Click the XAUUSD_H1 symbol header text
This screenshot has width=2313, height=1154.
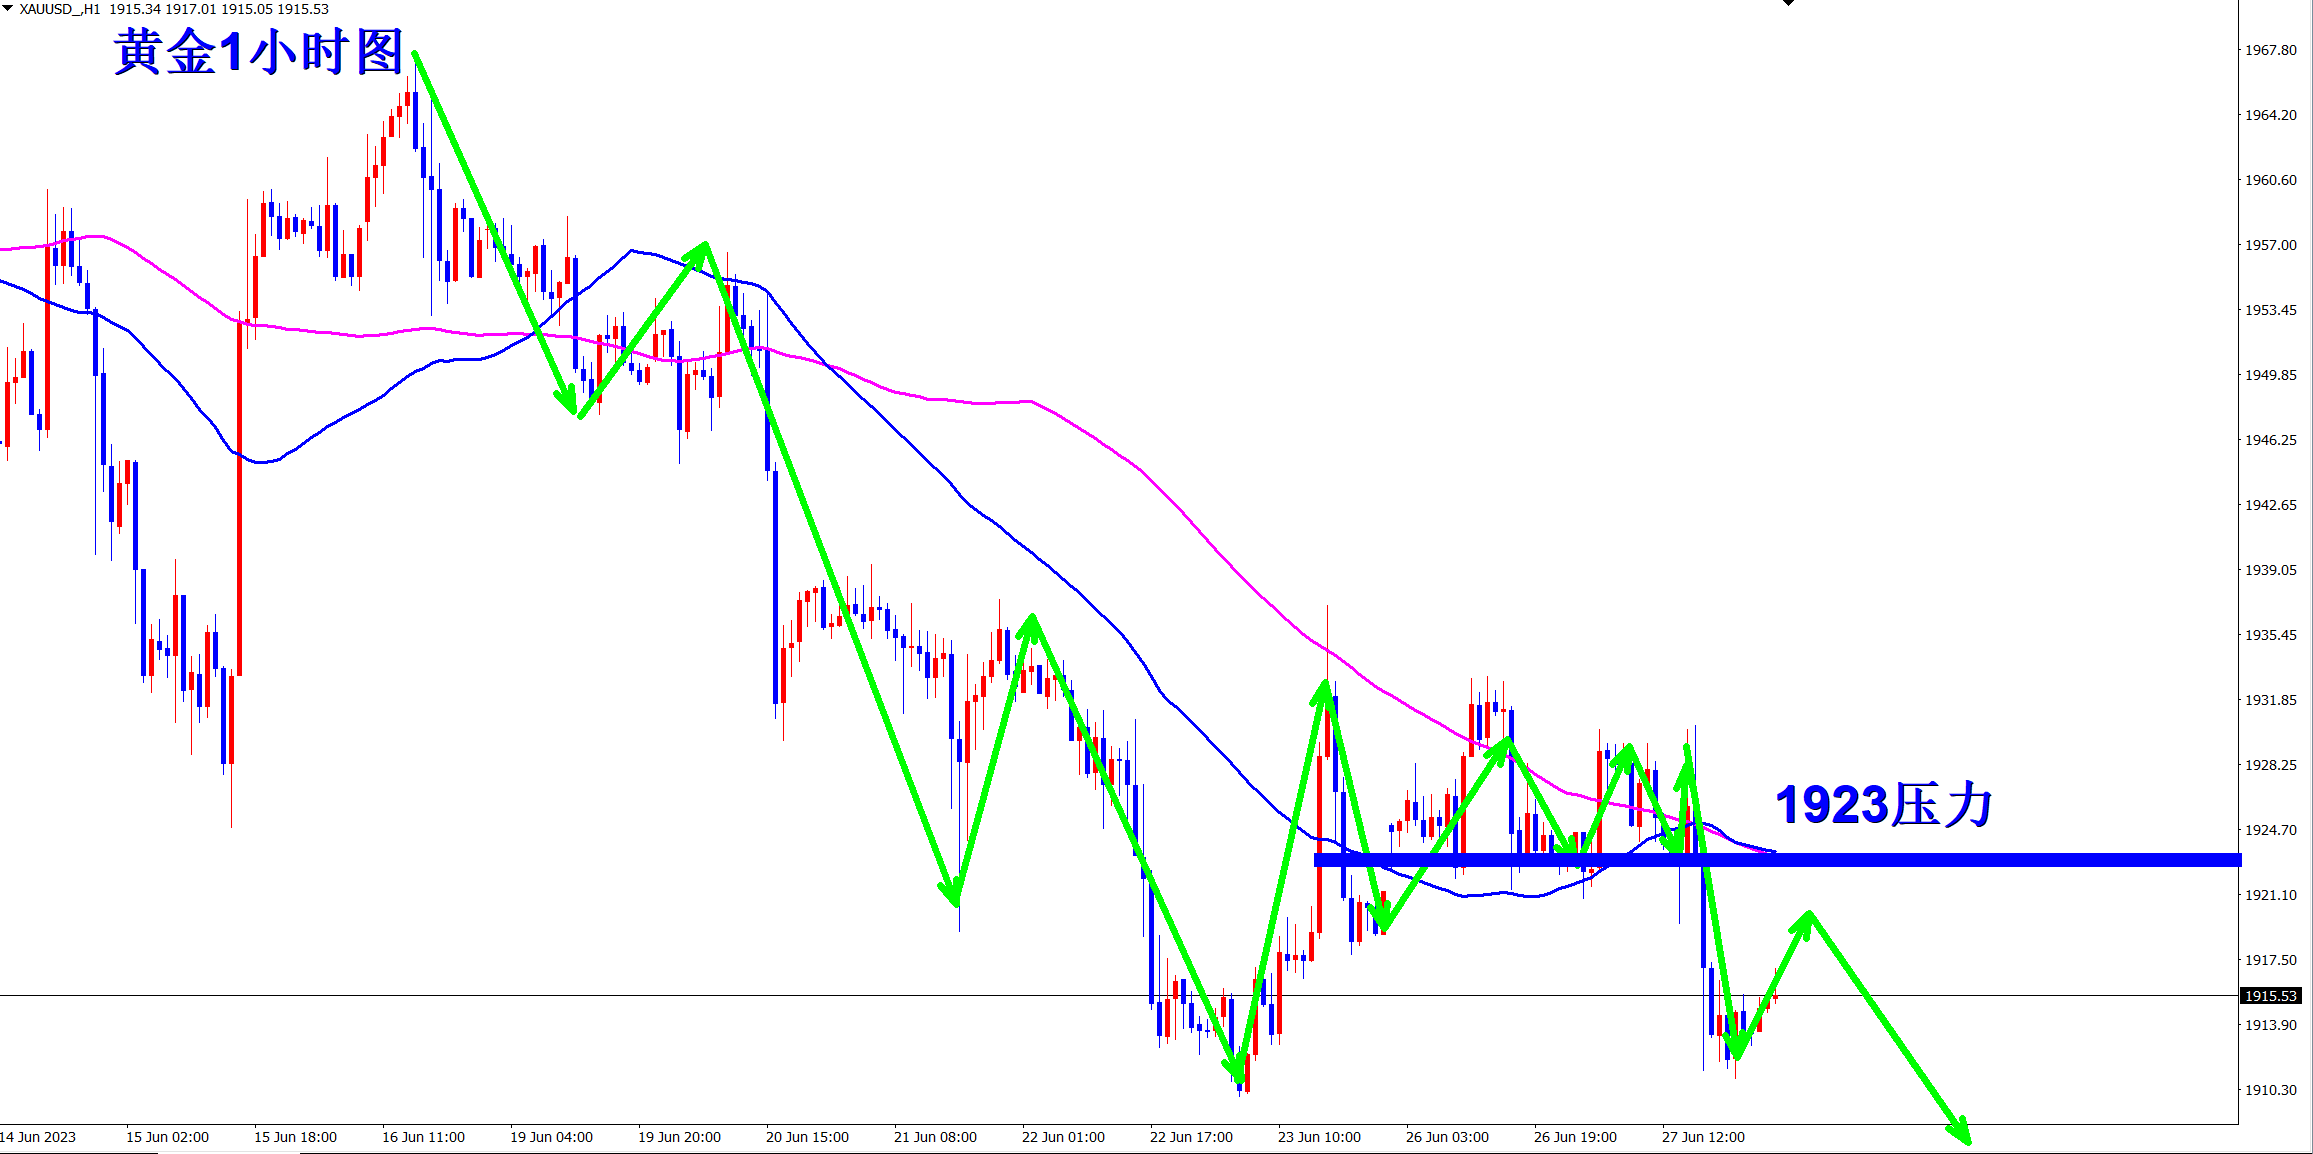coord(60,9)
